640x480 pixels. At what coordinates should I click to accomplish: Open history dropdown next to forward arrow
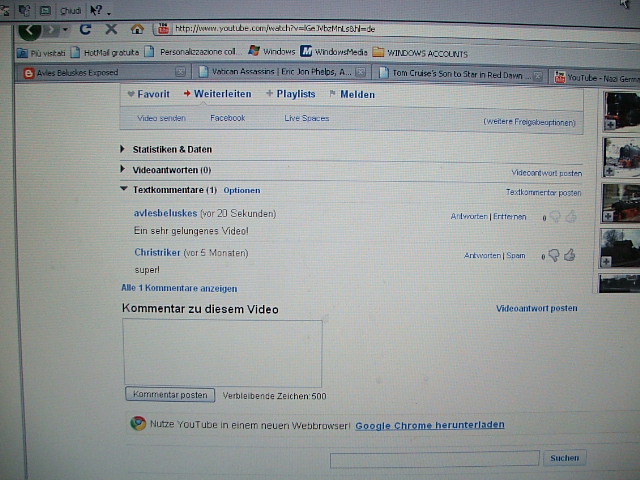pos(65,29)
